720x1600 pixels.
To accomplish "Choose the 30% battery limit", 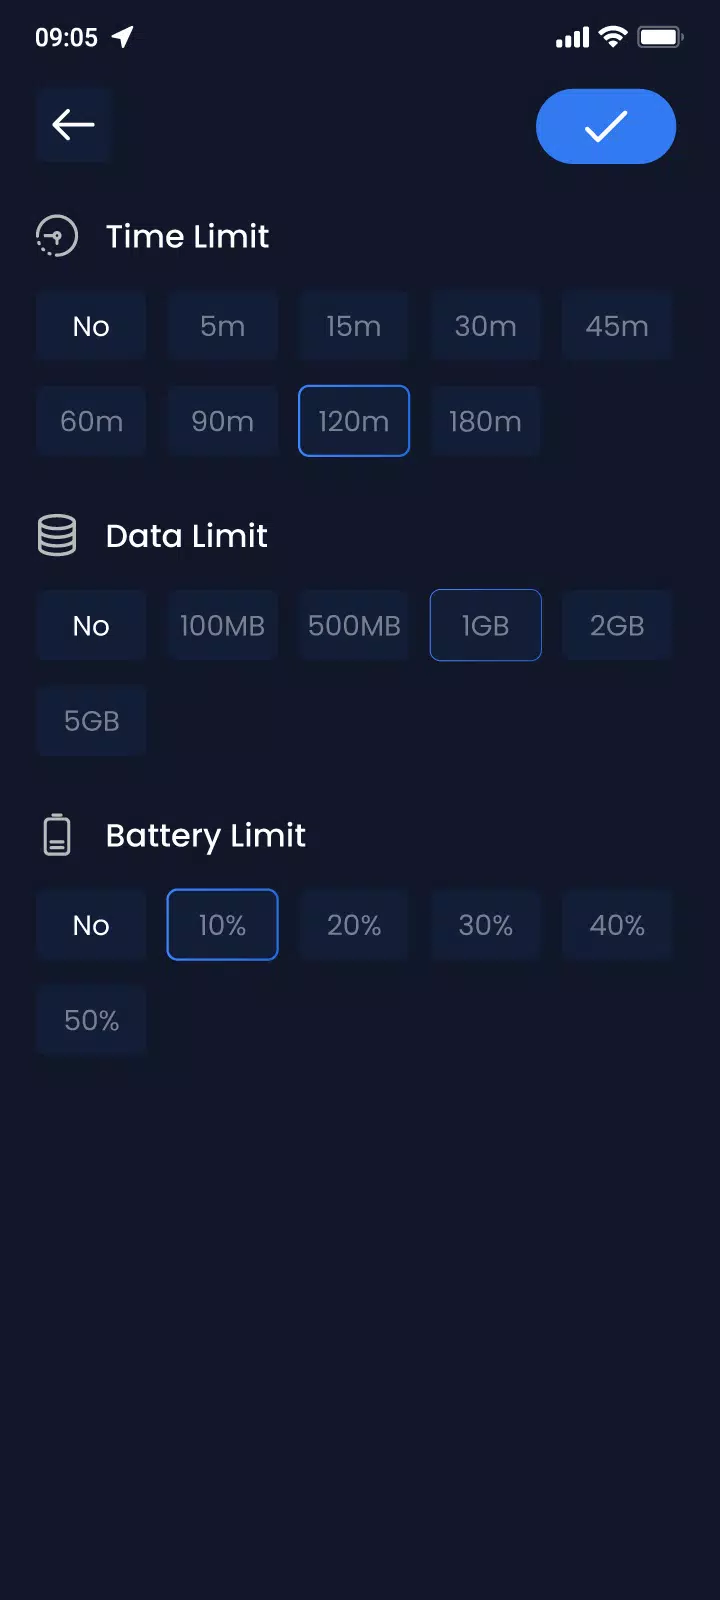I will click(485, 925).
